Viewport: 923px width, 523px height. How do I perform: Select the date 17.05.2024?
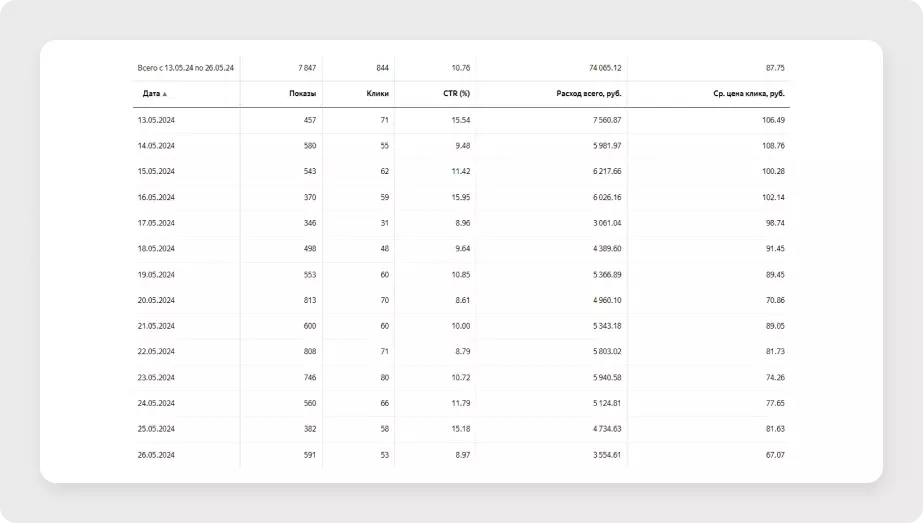[x=156, y=223]
